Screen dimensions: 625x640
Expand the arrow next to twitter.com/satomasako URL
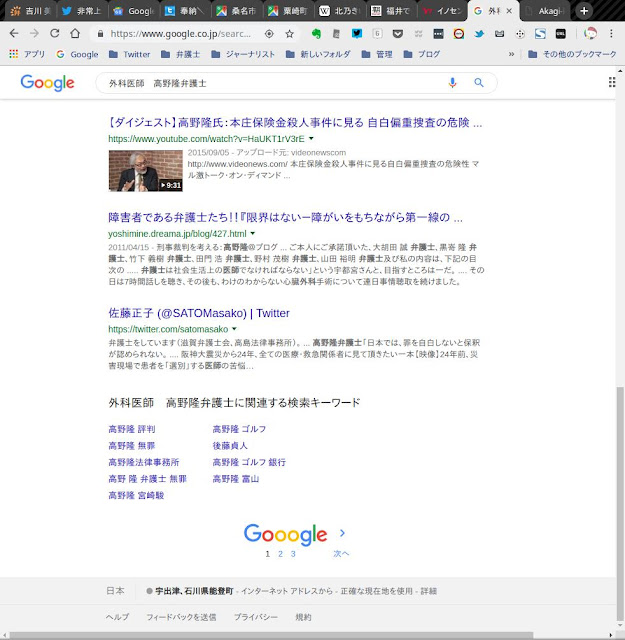click(234, 329)
